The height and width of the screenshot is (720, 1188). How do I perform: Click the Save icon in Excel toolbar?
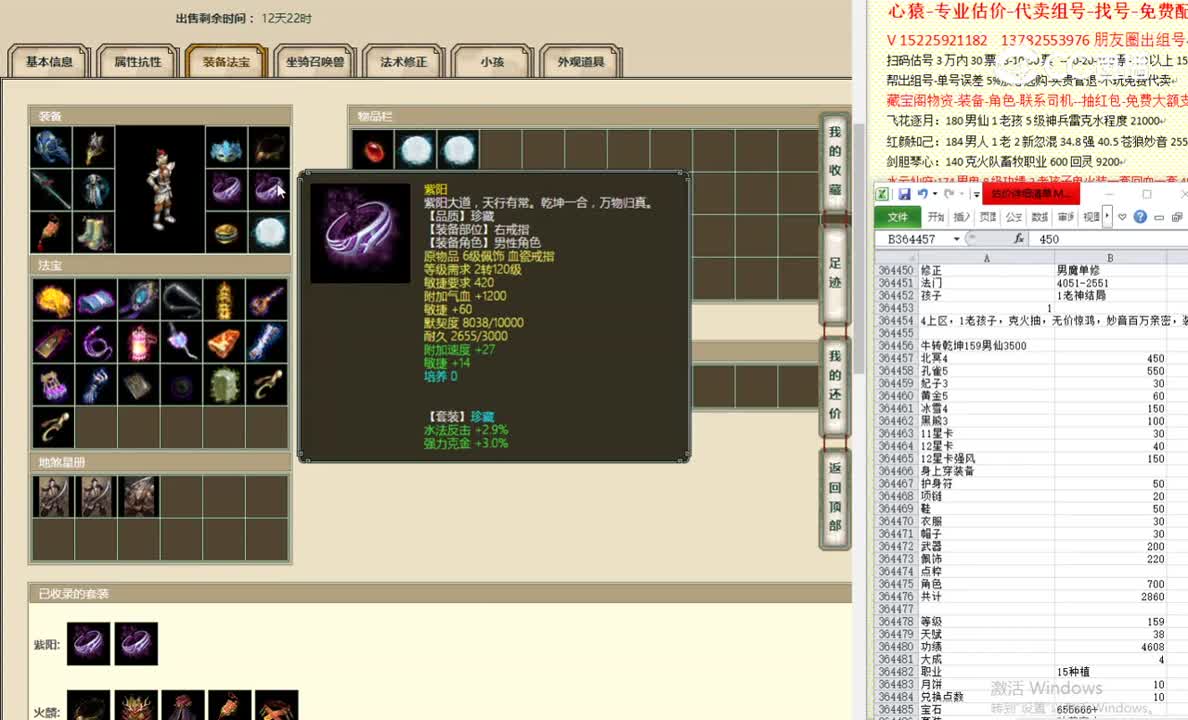[903, 194]
